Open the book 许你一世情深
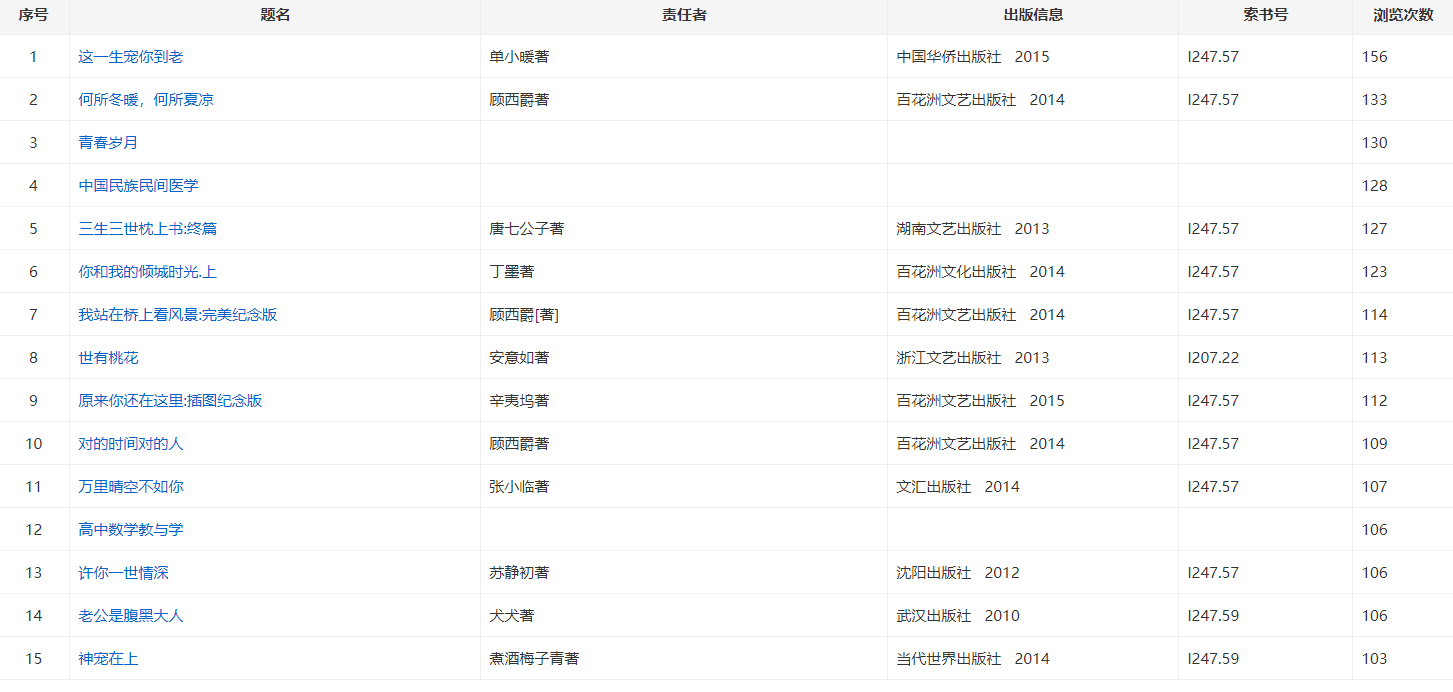1453x692 pixels. (x=123, y=573)
